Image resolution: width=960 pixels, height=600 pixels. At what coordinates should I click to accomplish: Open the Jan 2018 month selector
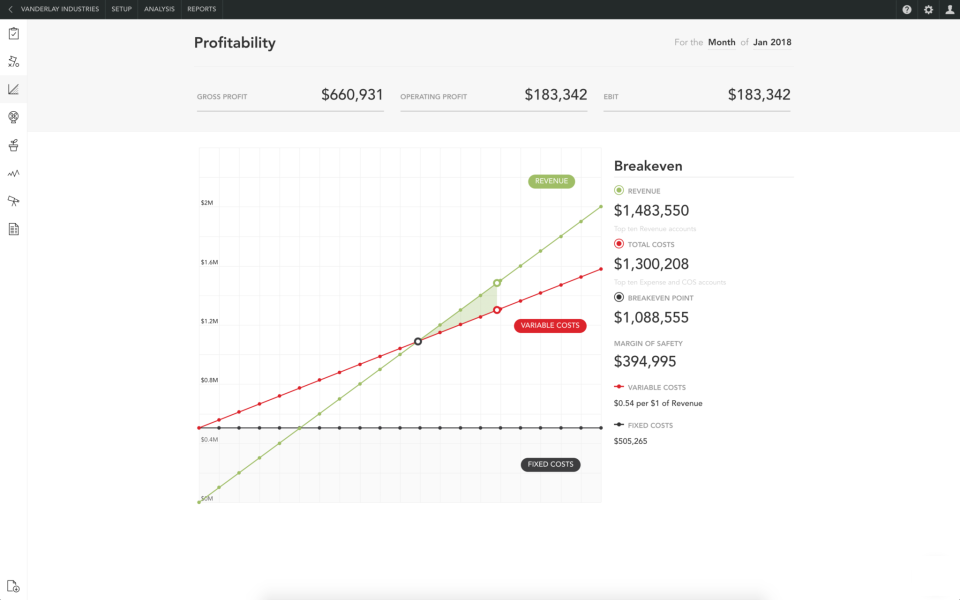click(x=775, y=42)
